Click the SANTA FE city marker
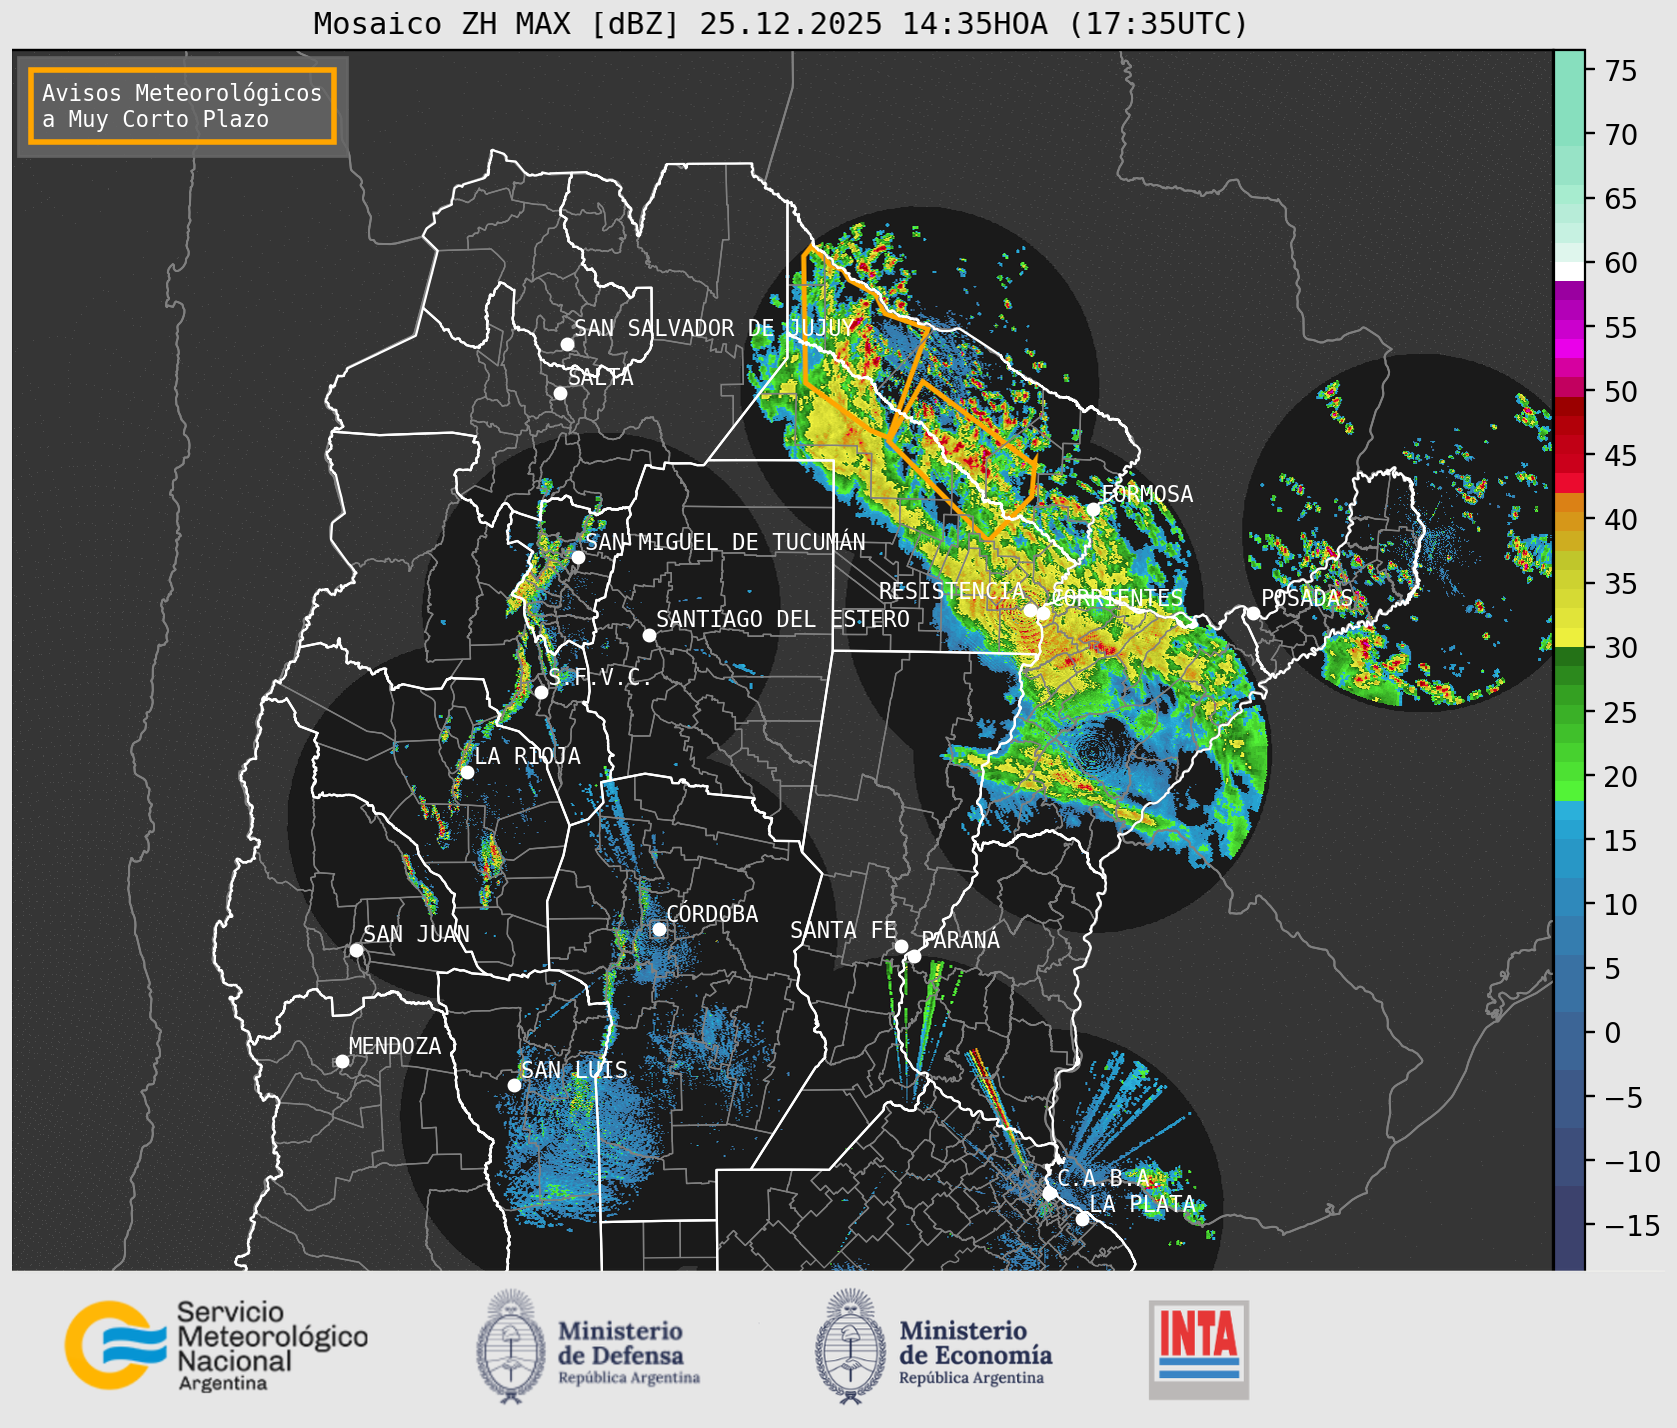Screen dimensions: 1677x1428 (x=901, y=946)
